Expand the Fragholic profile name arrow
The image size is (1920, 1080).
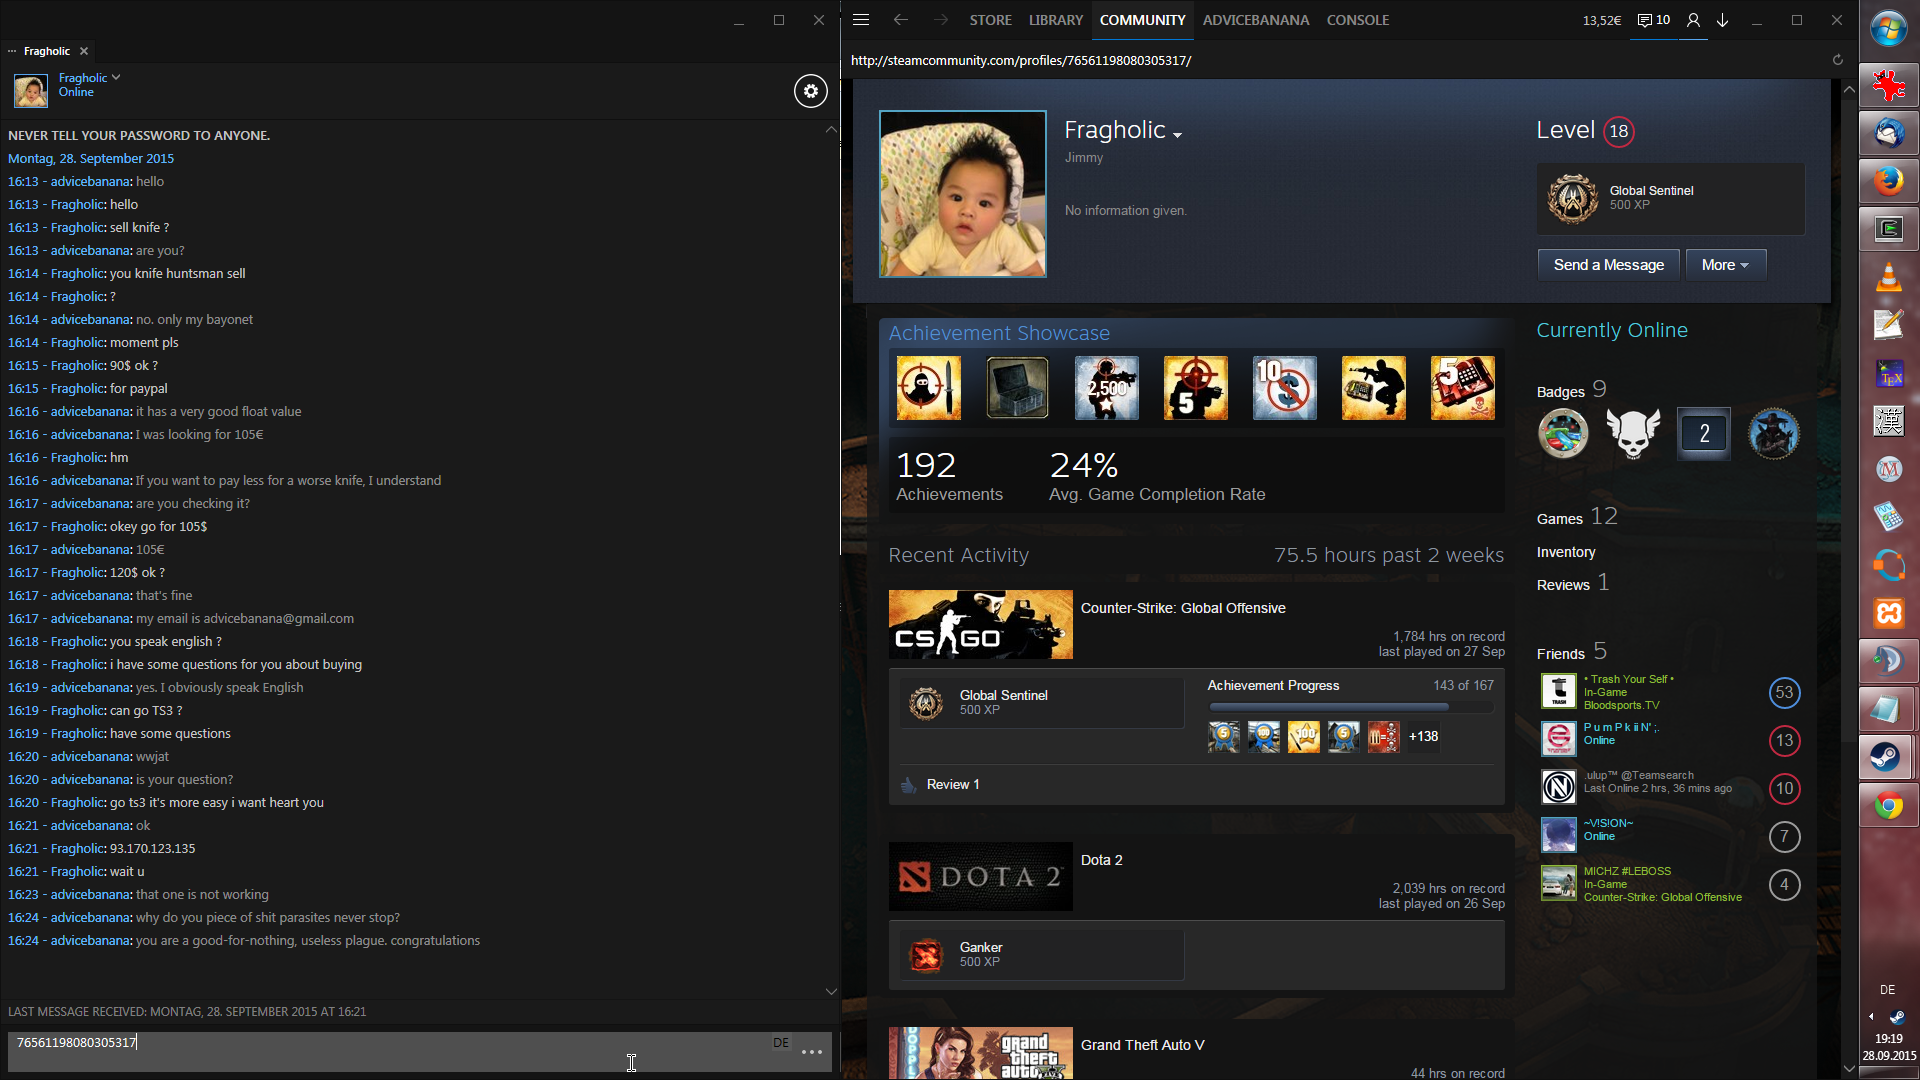(x=1177, y=135)
